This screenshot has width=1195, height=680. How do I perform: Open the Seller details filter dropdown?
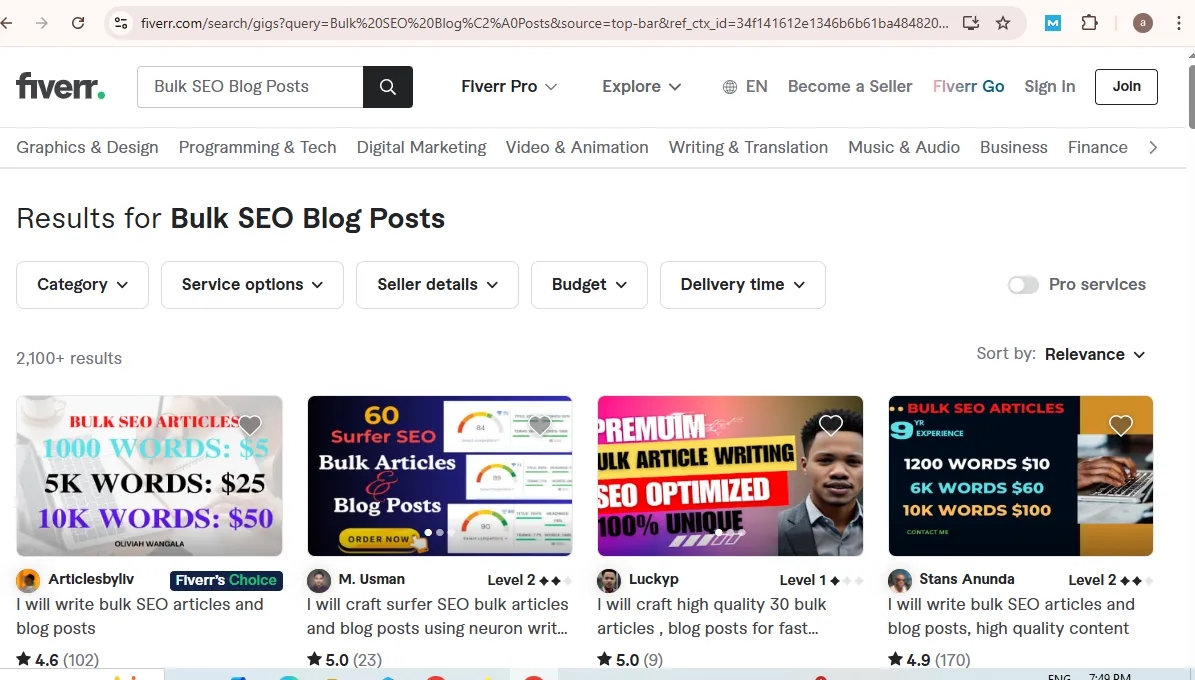(437, 284)
